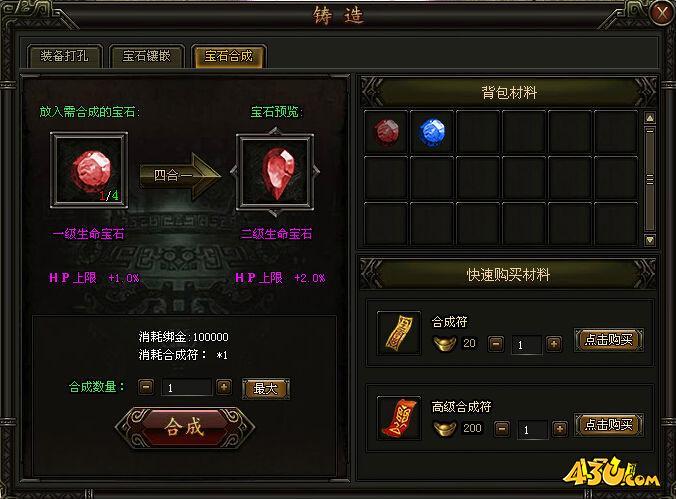Click the backpack scrollbar down arrow

[650, 240]
